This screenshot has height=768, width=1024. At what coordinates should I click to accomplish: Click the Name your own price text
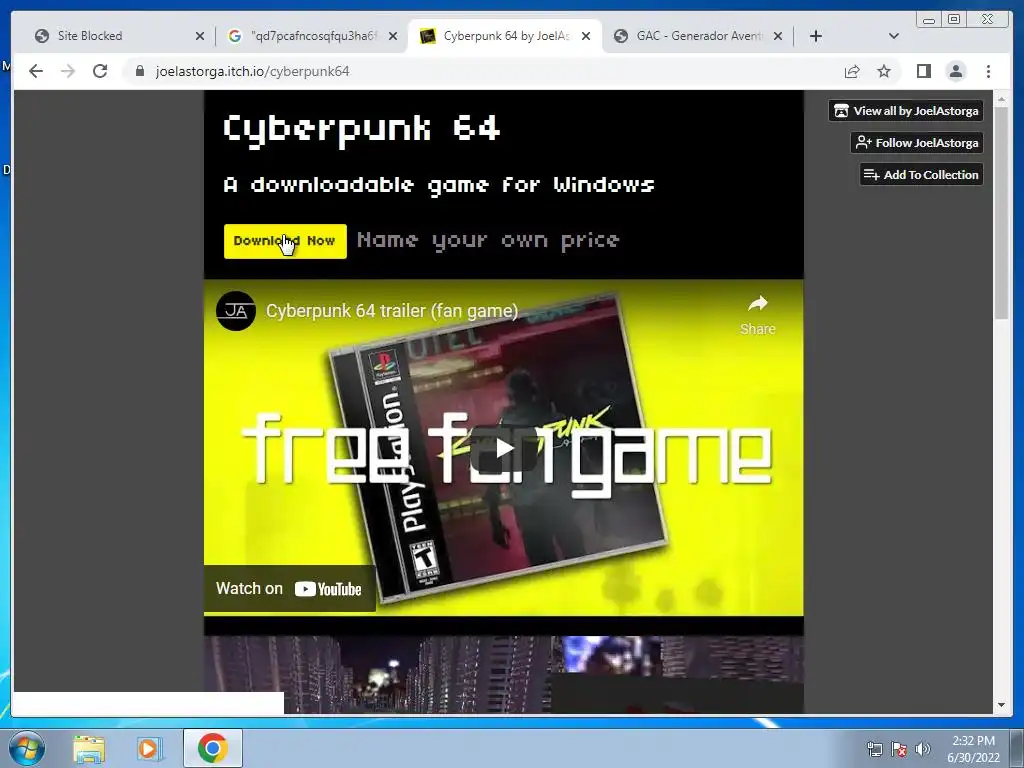[x=488, y=241]
